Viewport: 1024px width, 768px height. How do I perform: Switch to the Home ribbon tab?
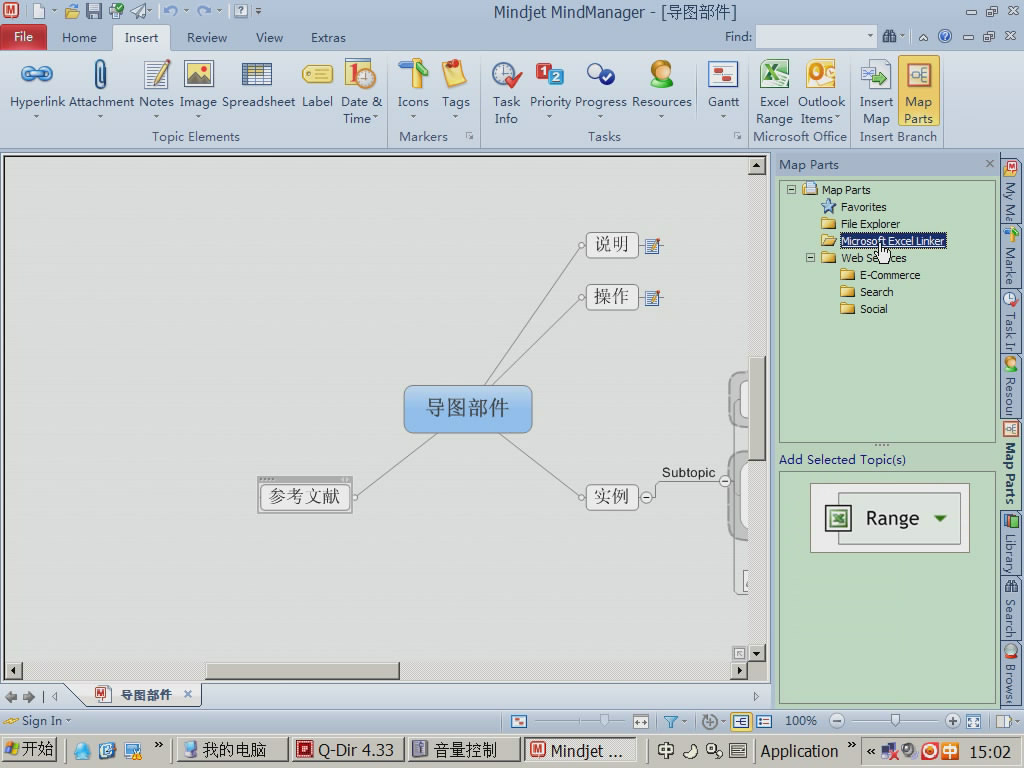(x=79, y=38)
